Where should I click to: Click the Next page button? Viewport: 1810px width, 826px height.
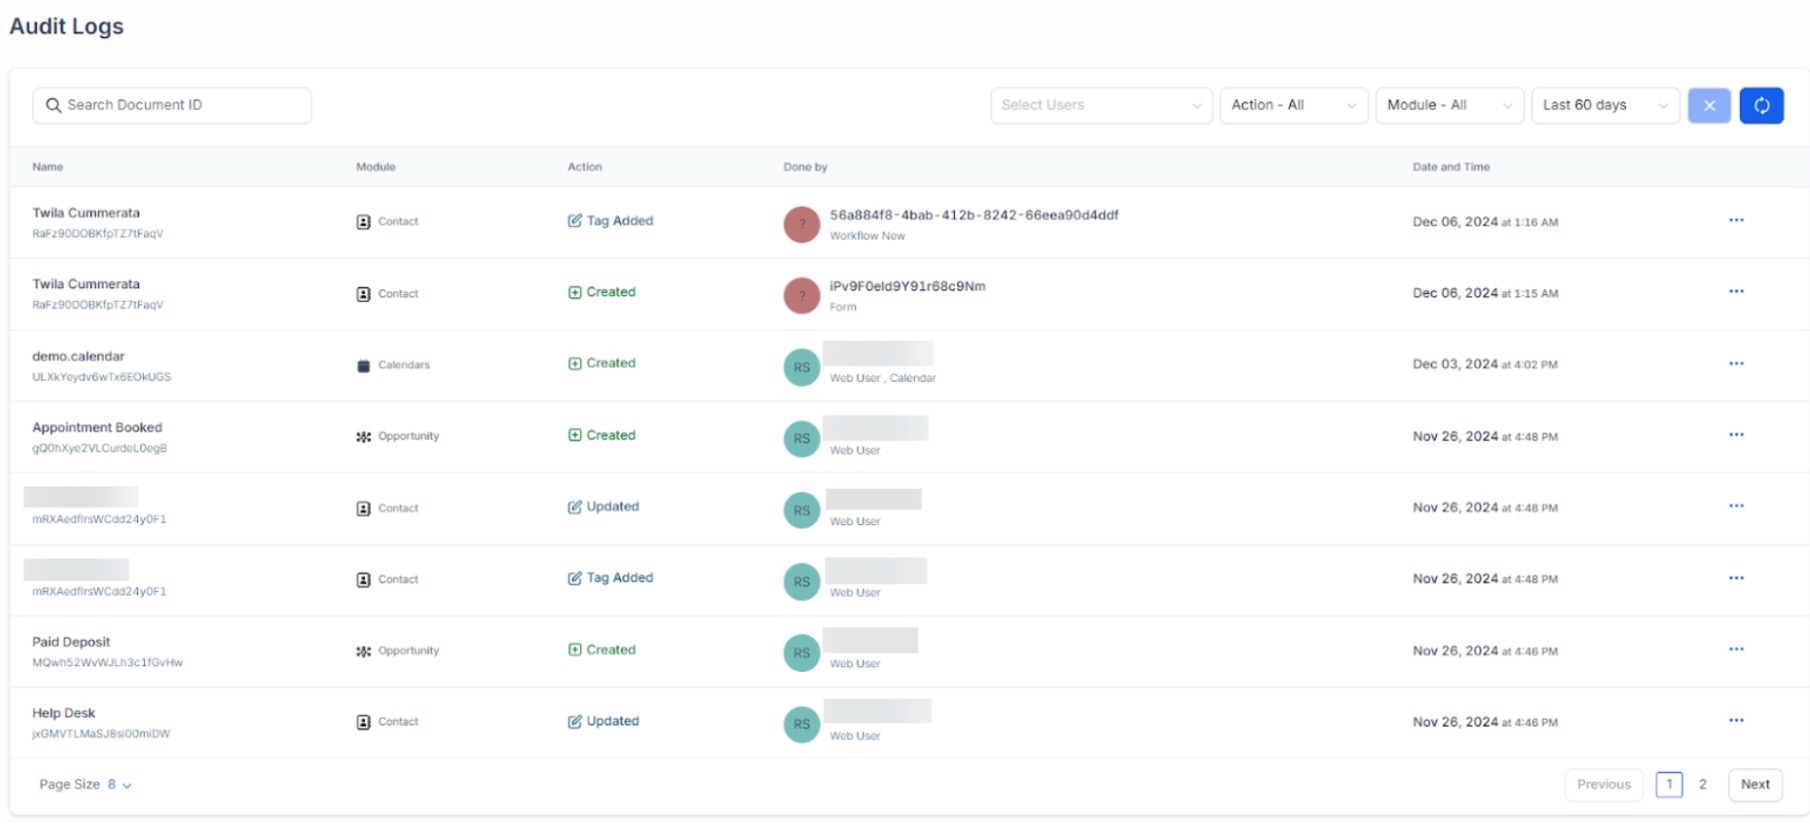(x=1755, y=785)
